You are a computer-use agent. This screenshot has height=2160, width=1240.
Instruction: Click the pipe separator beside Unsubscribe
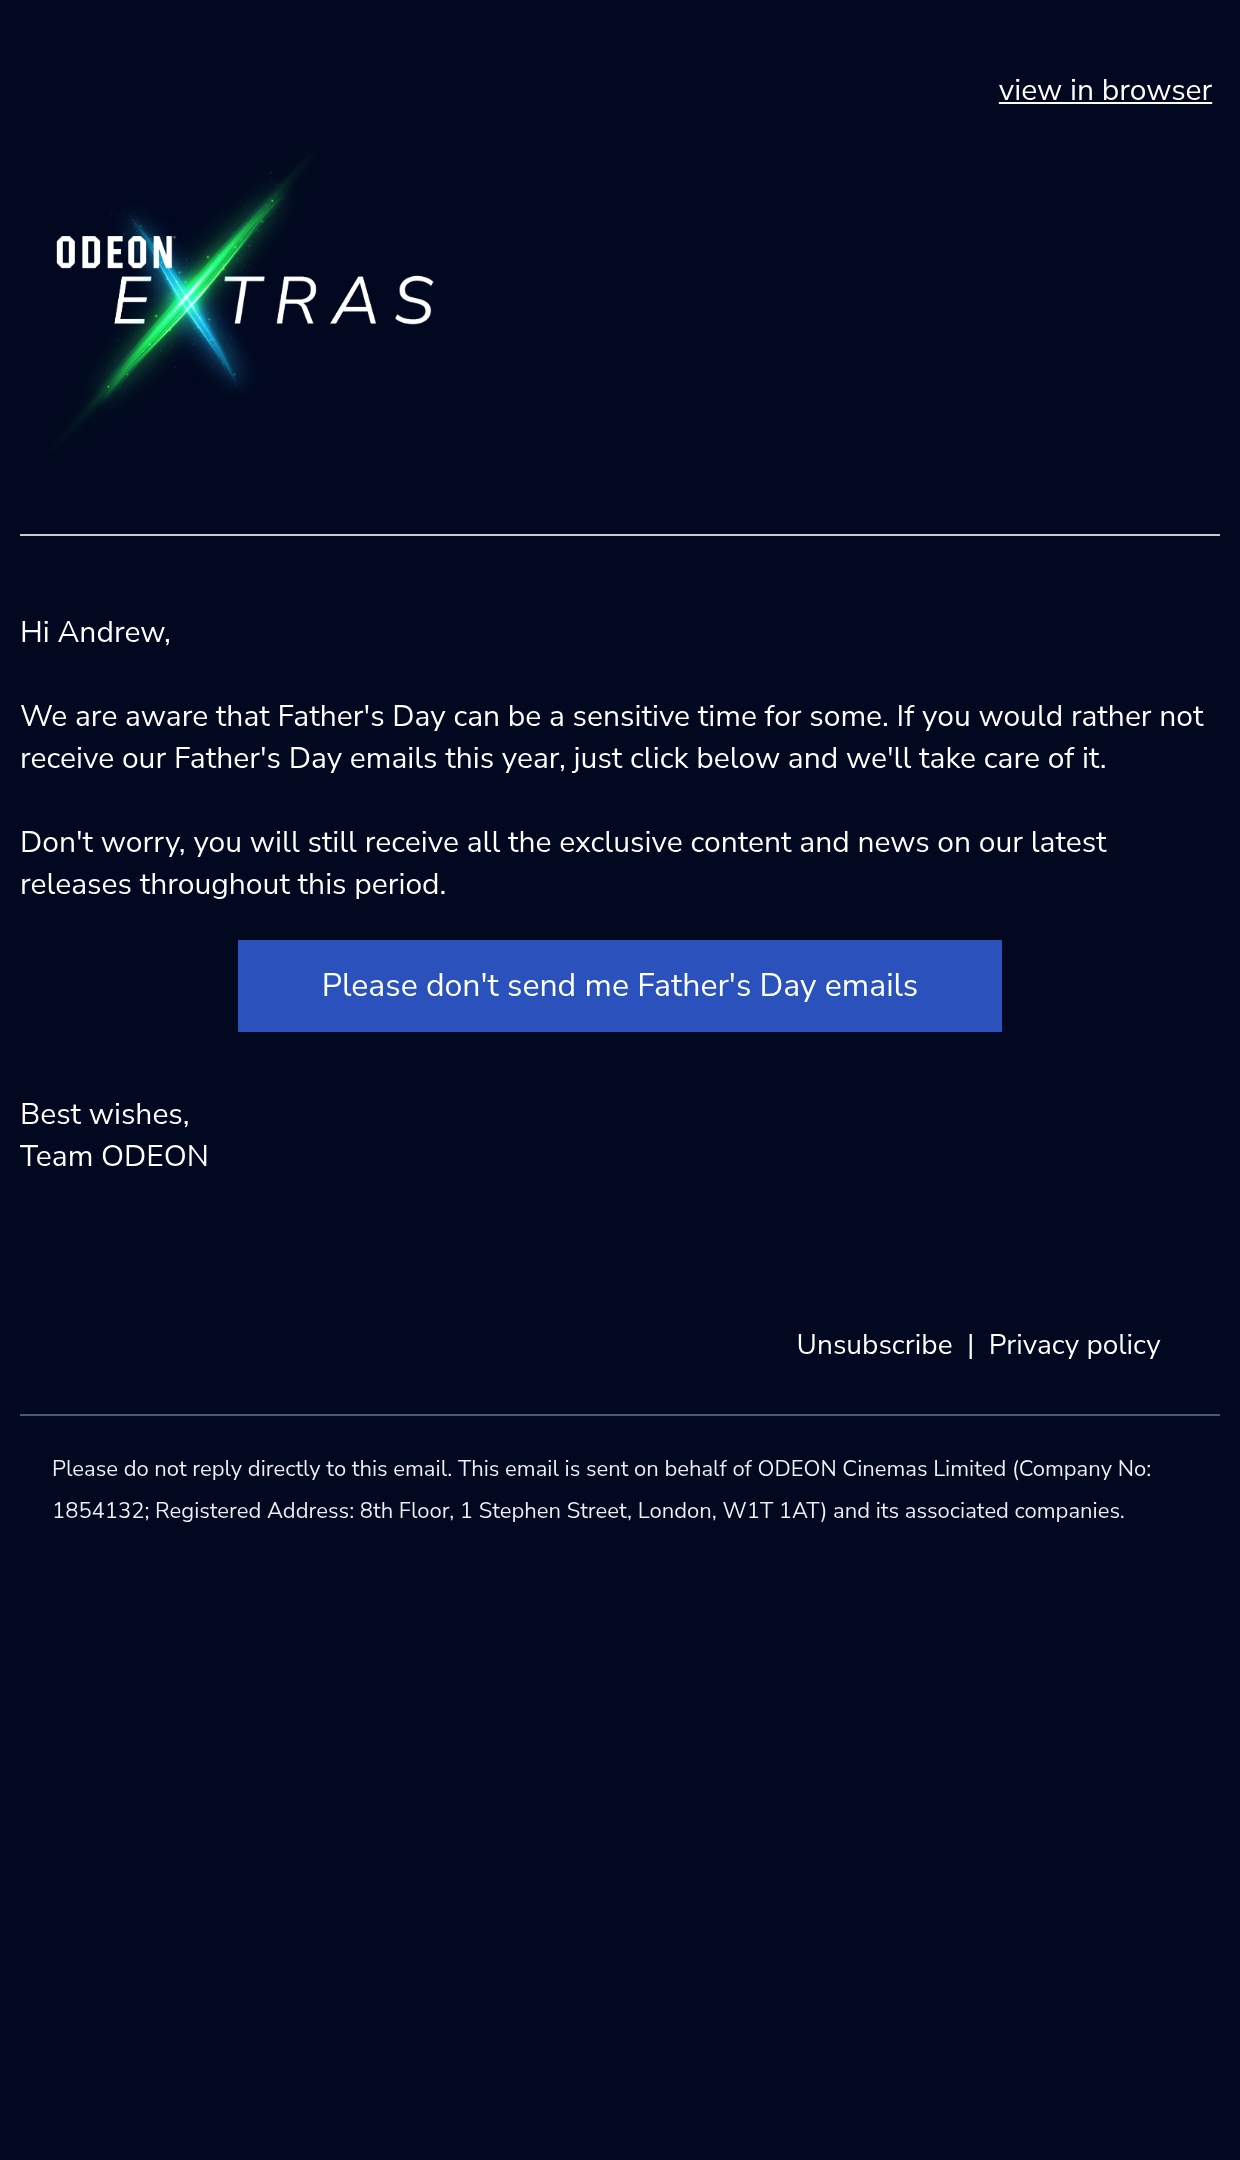point(970,1345)
